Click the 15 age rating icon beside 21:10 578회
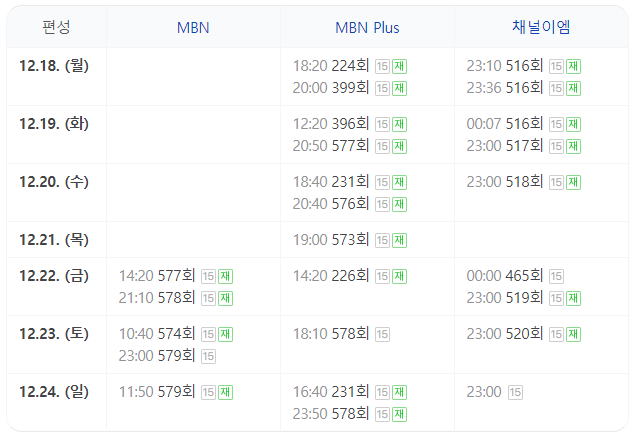 point(208,298)
